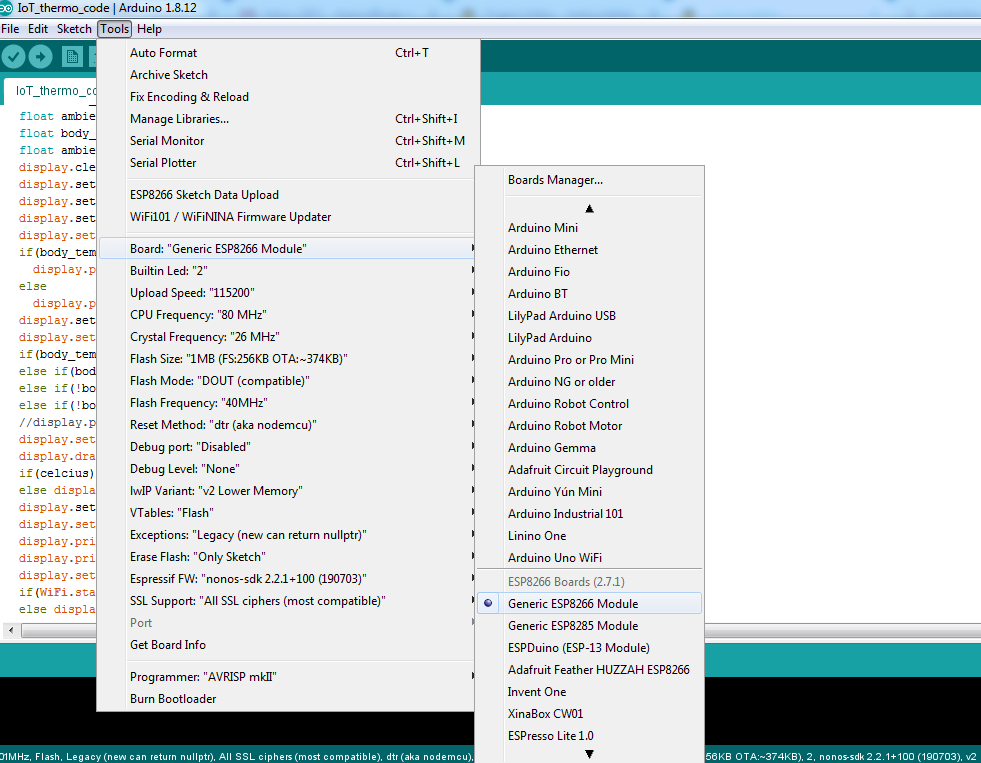This screenshot has height=763, width=981.
Task: Expand the Builtin Led submenu
Action: pyautogui.click(x=288, y=271)
